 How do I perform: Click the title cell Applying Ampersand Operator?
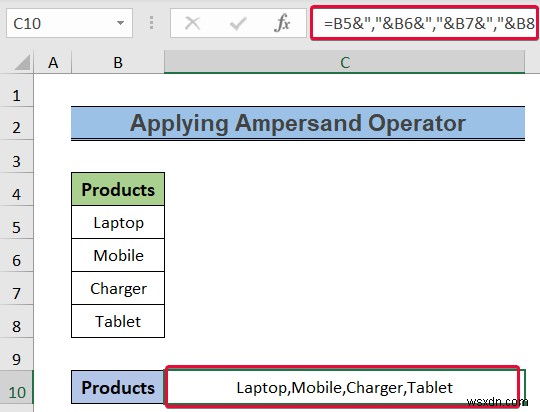coord(298,123)
